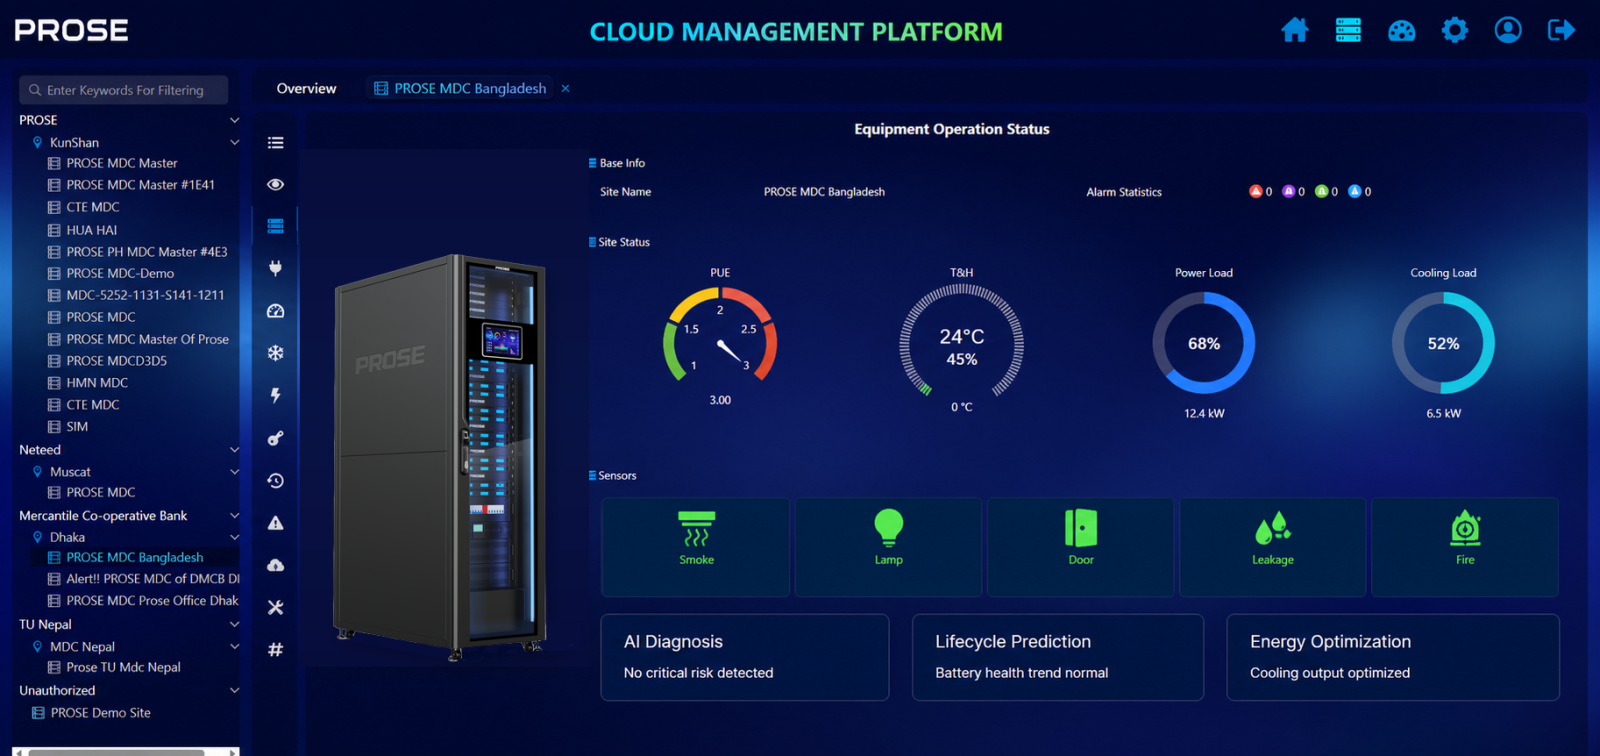The width and height of the screenshot is (1600, 756).
Task: Click the Smoke sensor tile
Action: [696, 547]
